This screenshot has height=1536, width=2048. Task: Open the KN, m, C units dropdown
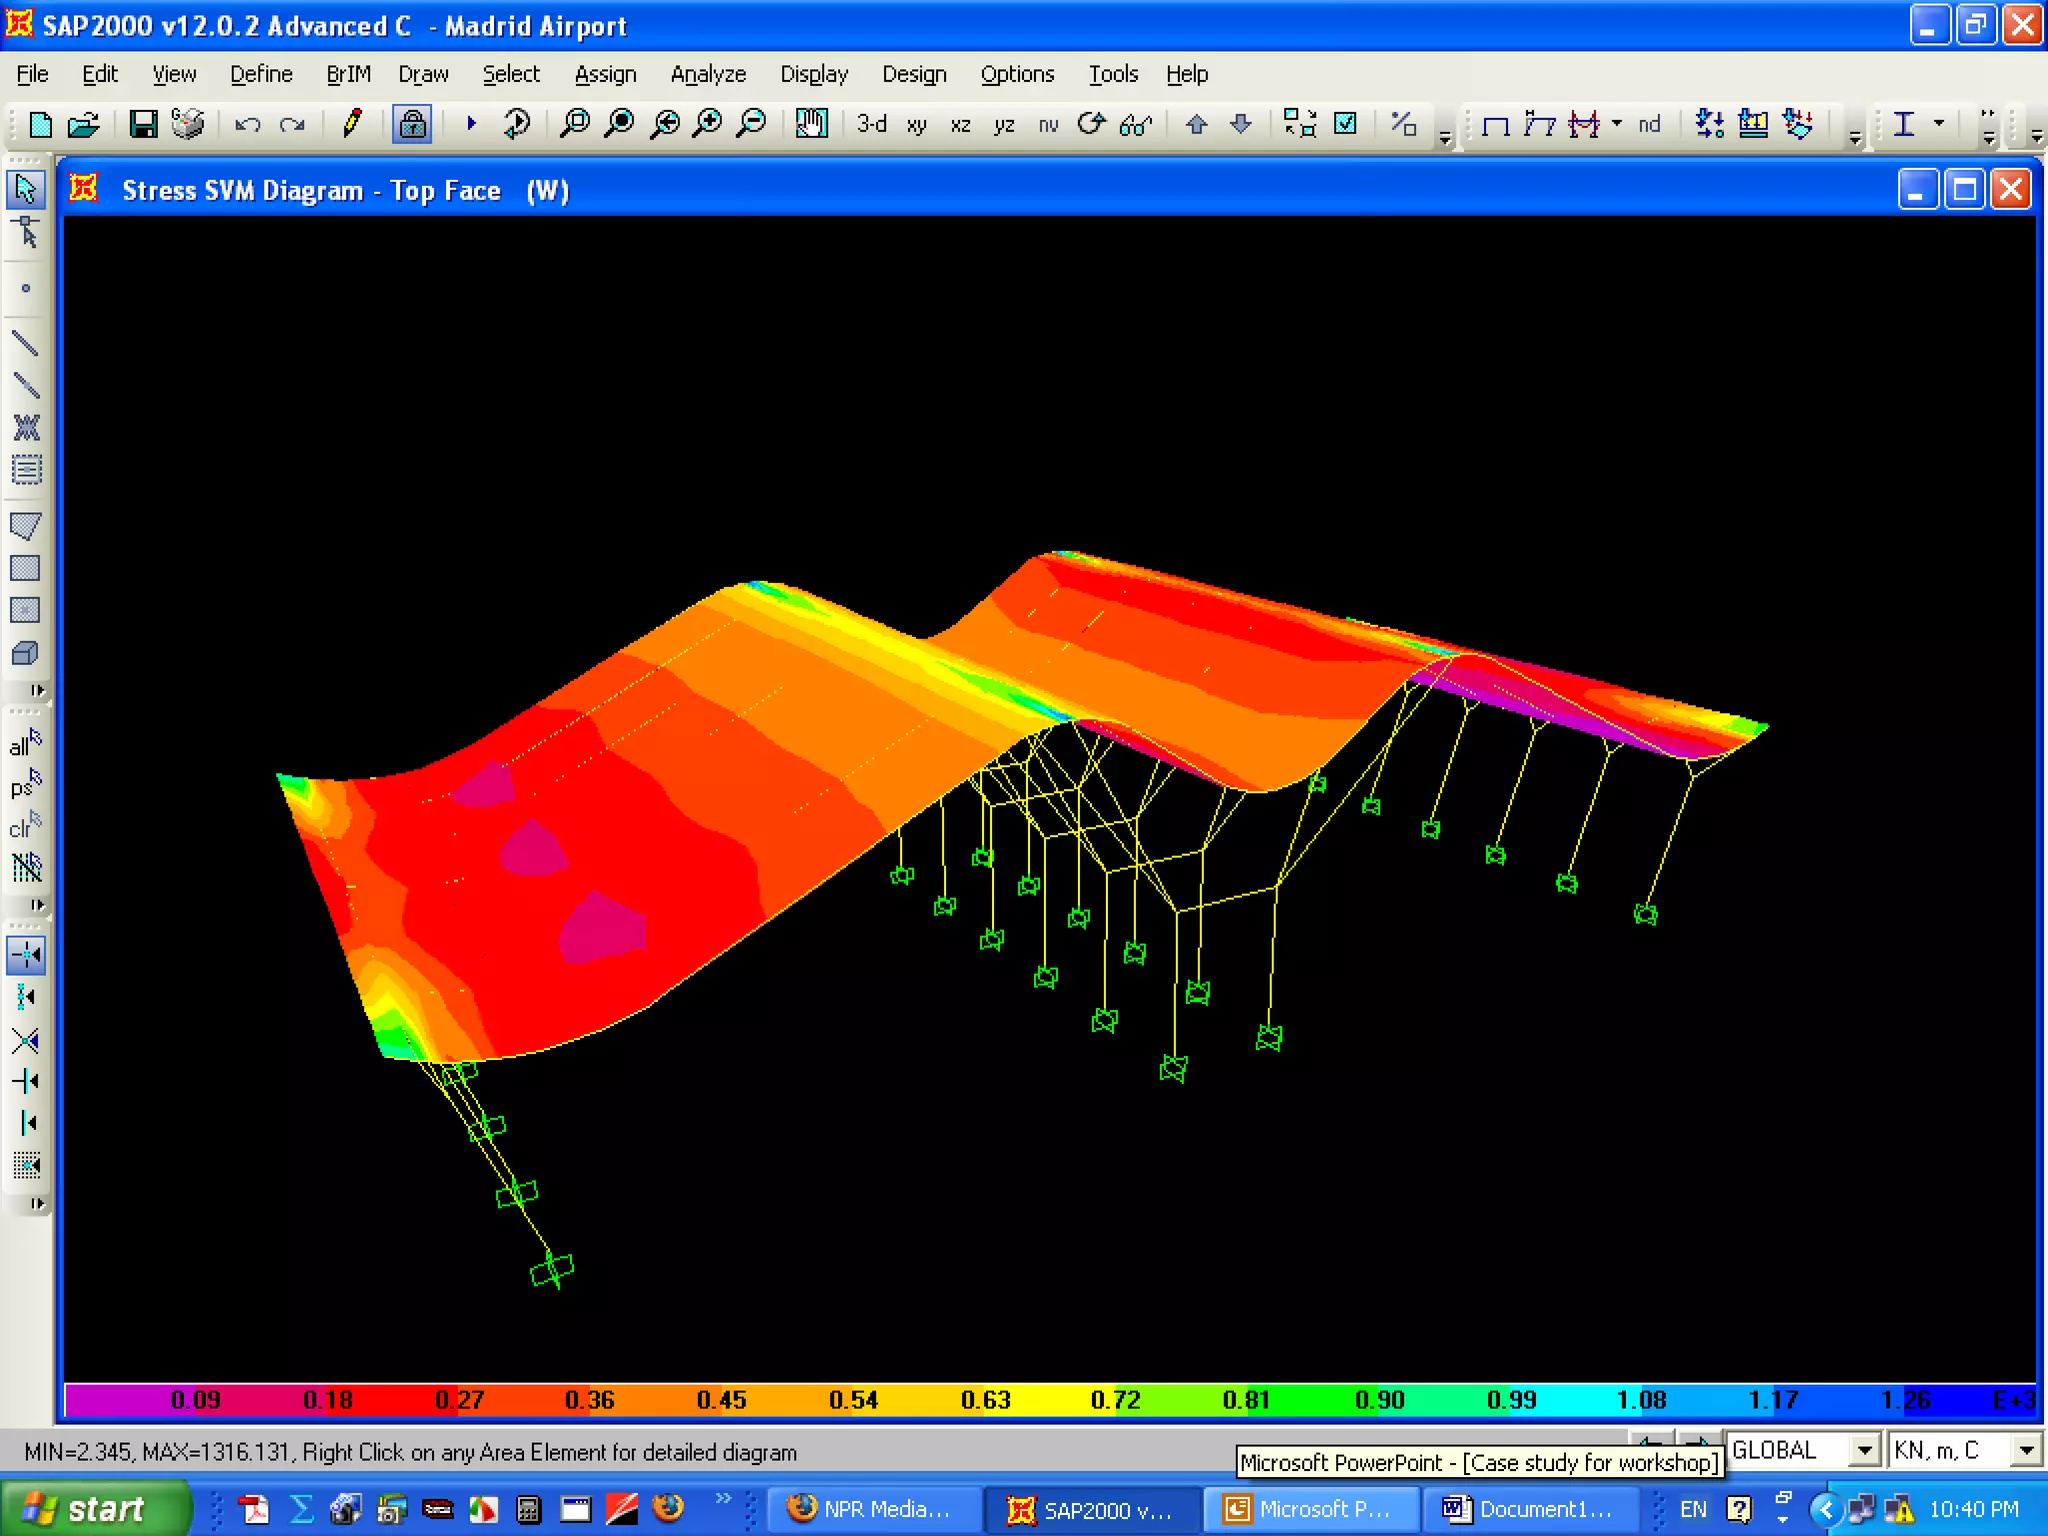click(x=2025, y=1450)
